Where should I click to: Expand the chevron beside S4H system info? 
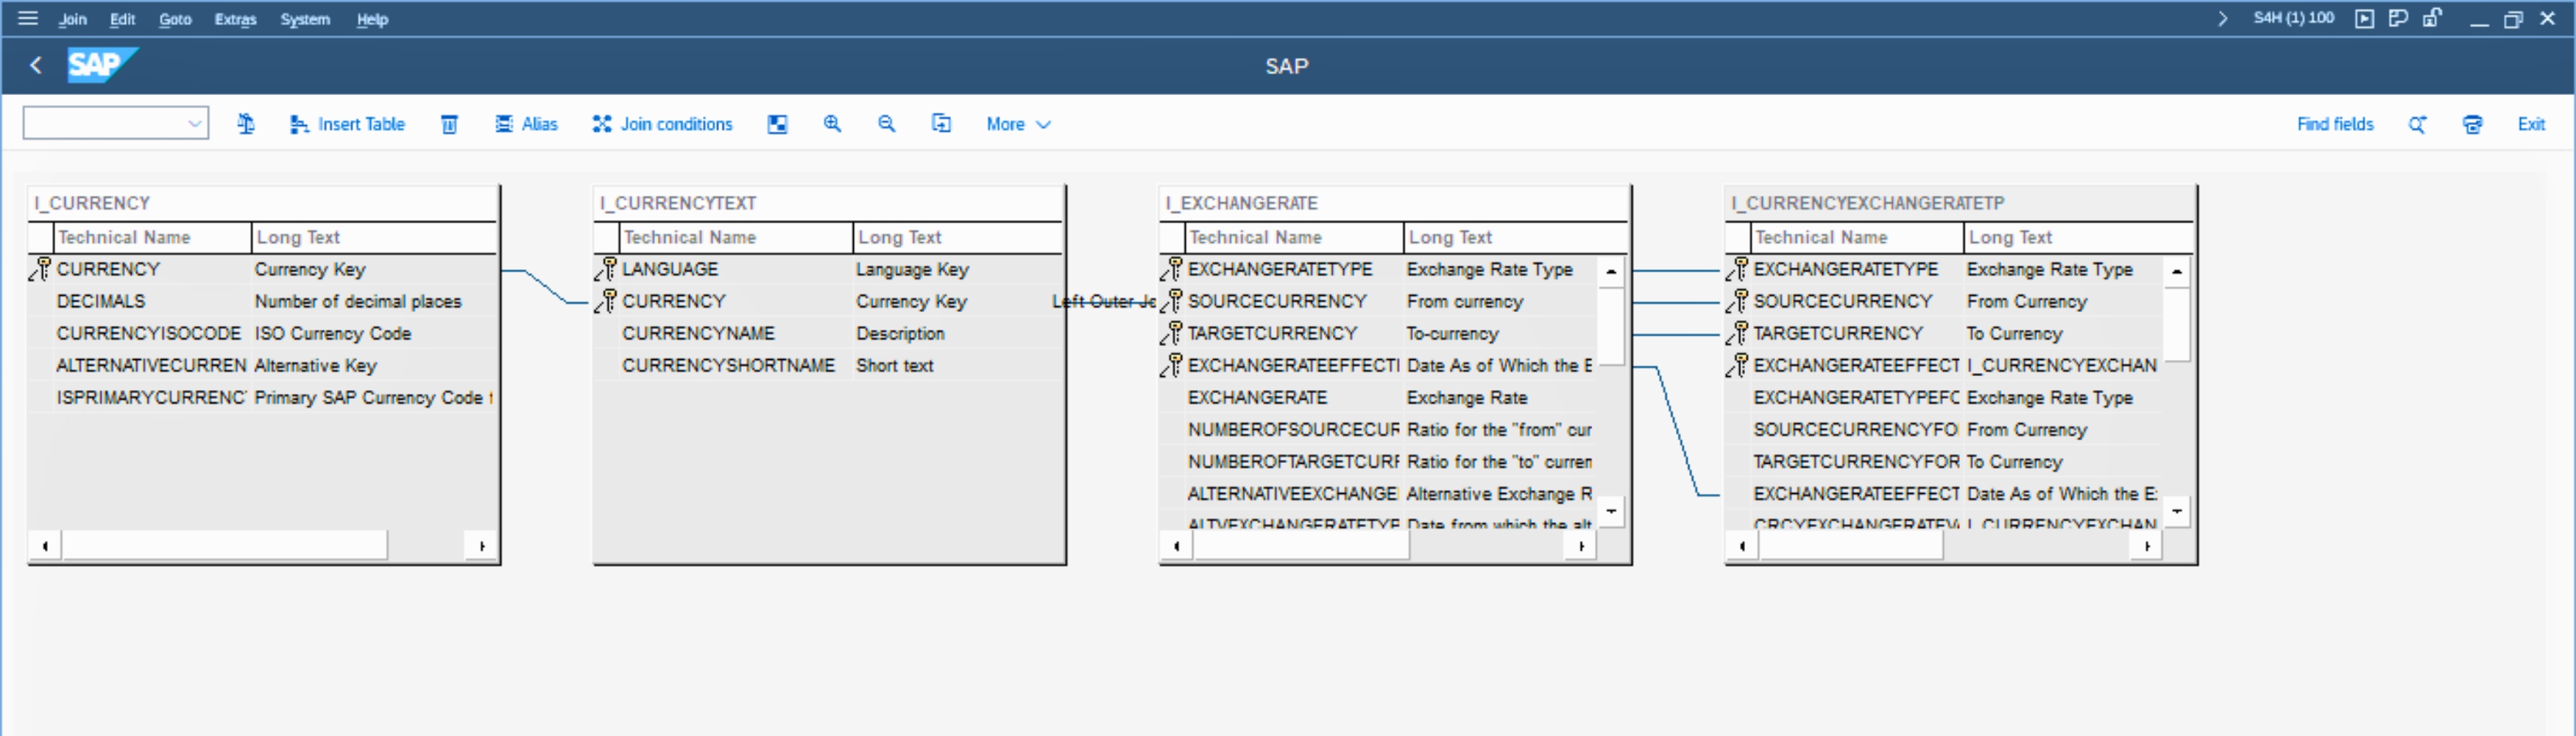pos(2222,18)
